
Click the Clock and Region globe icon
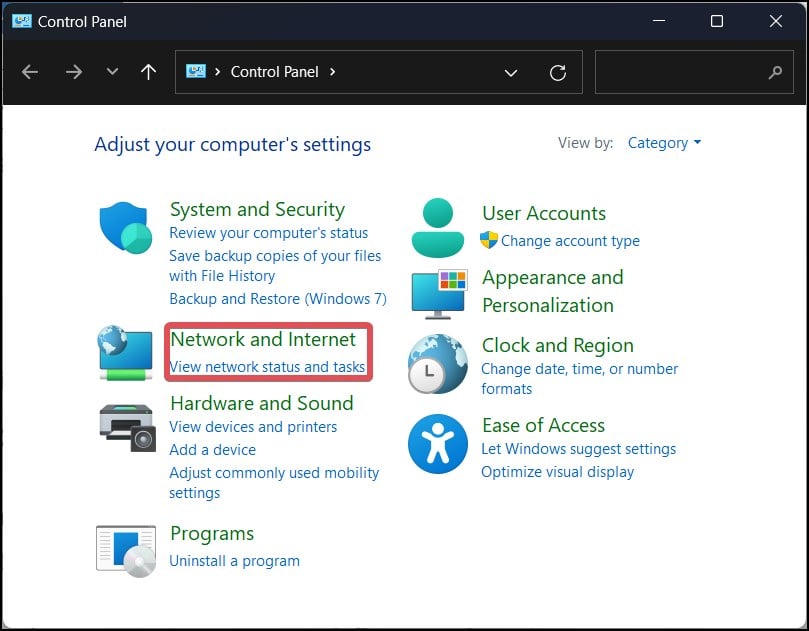point(438,364)
